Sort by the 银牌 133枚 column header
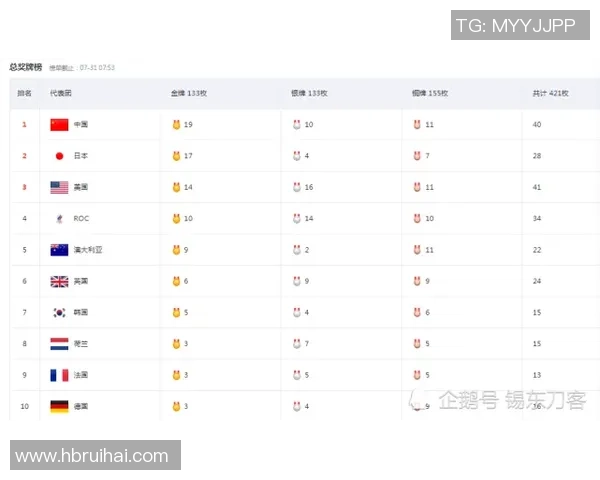Viewport: 600px width, 480px height. click(x=309, y=93)
